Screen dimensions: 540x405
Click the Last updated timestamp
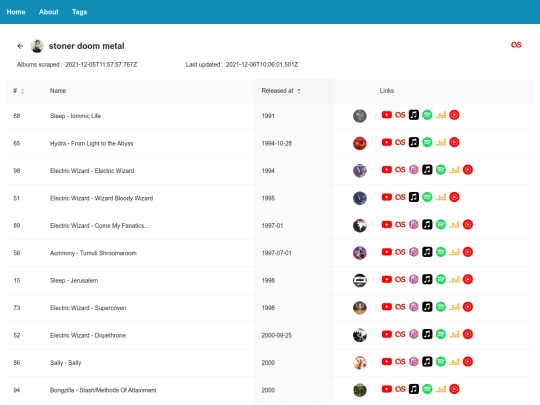[262, 64]
